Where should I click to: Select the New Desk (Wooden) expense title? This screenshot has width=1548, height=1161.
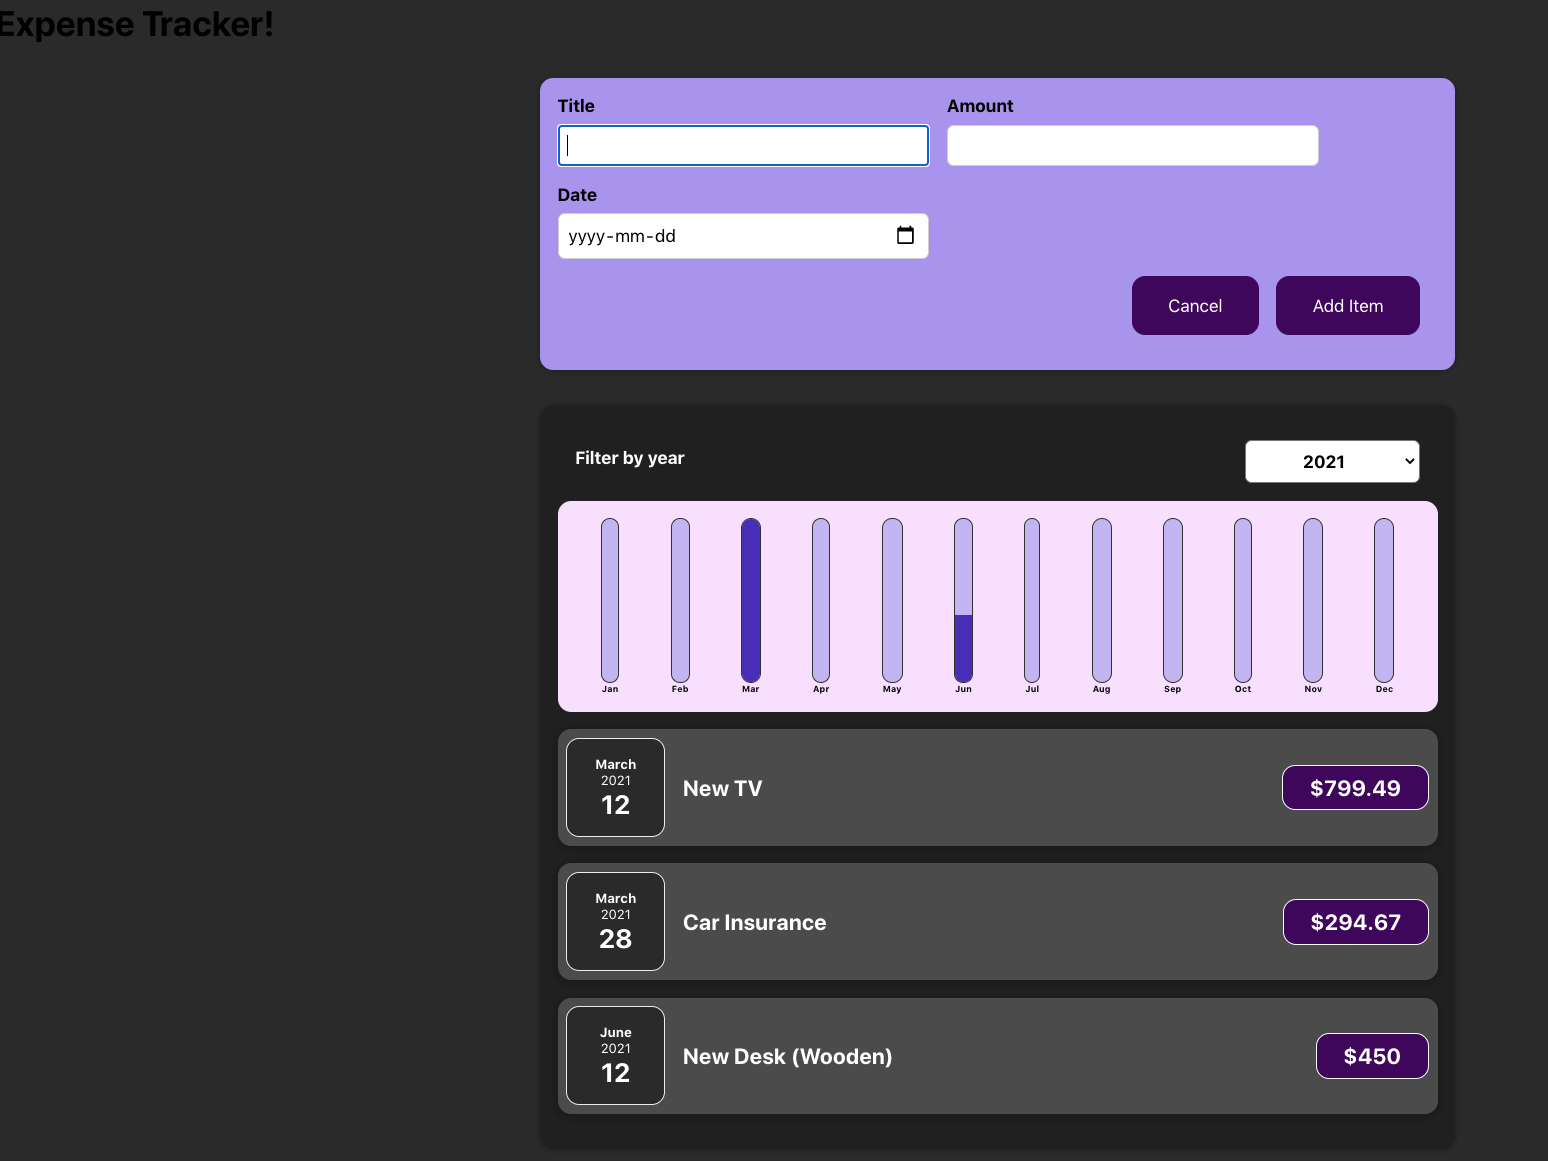tap(788, 1056)
